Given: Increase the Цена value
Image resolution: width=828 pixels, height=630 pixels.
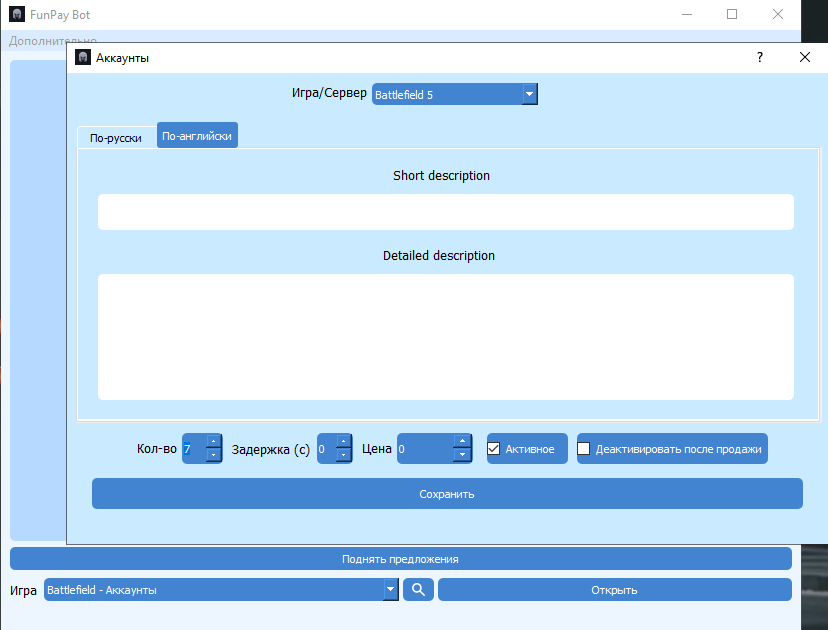Looking at the screenshot, I should click(x=462, y=441).
